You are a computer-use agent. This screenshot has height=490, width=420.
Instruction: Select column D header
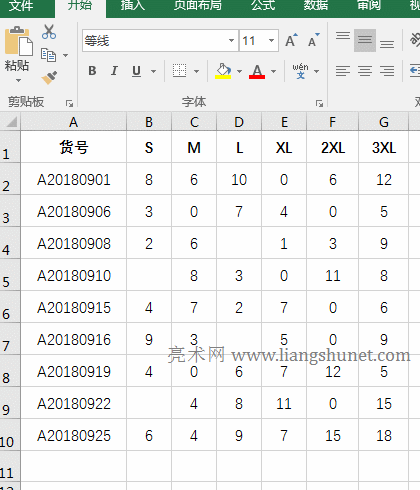[x=239, y=122]
